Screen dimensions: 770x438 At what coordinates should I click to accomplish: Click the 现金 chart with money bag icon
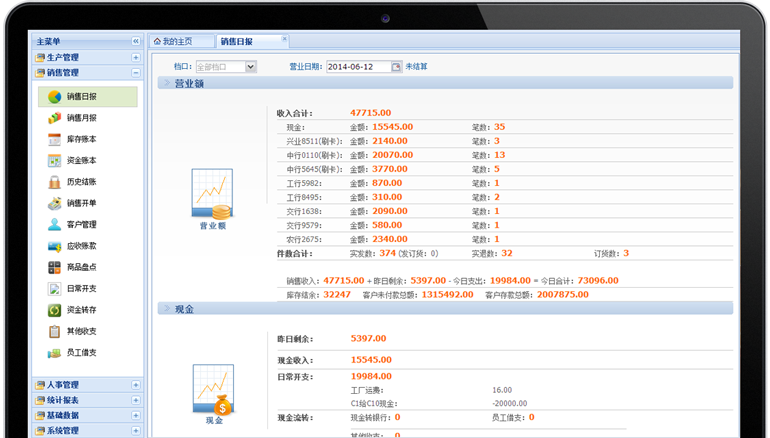pyautogui.click(x=214, y=389)
